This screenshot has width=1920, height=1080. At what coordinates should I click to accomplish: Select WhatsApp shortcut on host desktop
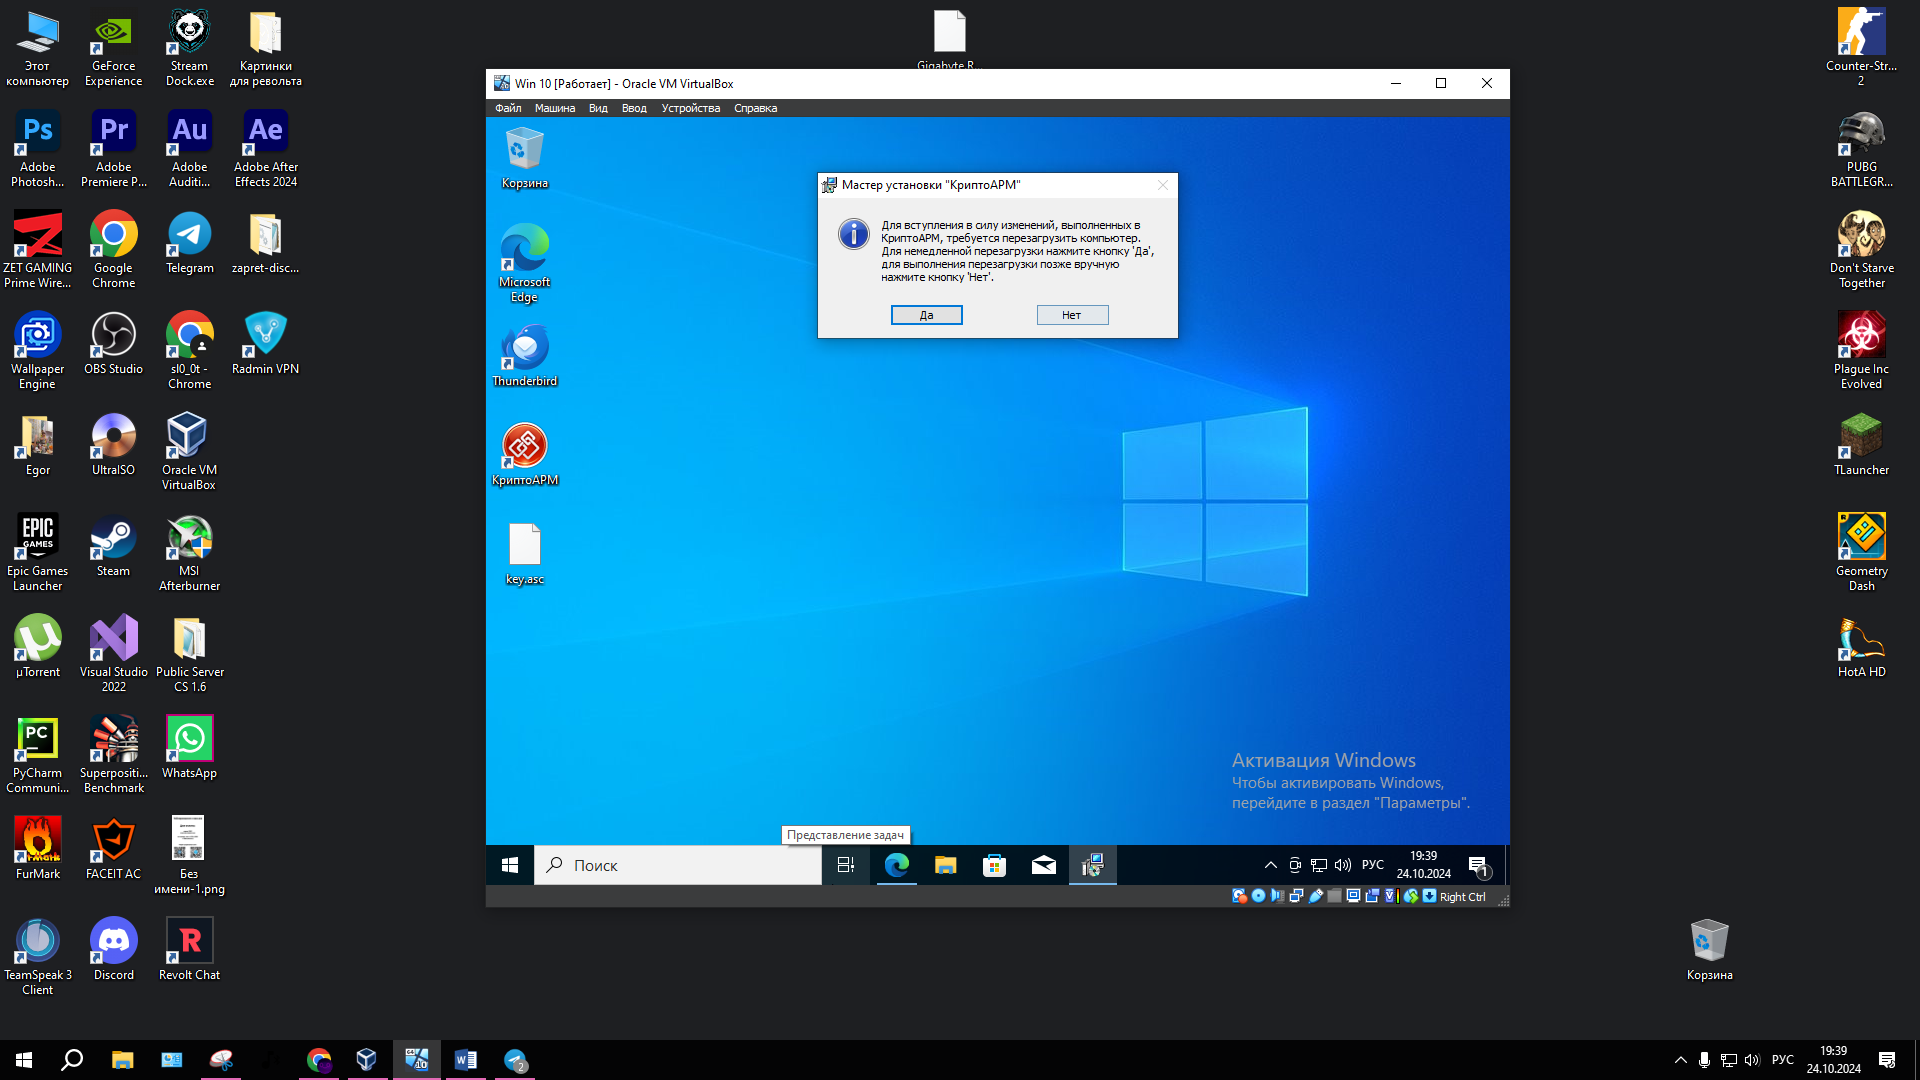pyautogui.click(x=190, y=748)
